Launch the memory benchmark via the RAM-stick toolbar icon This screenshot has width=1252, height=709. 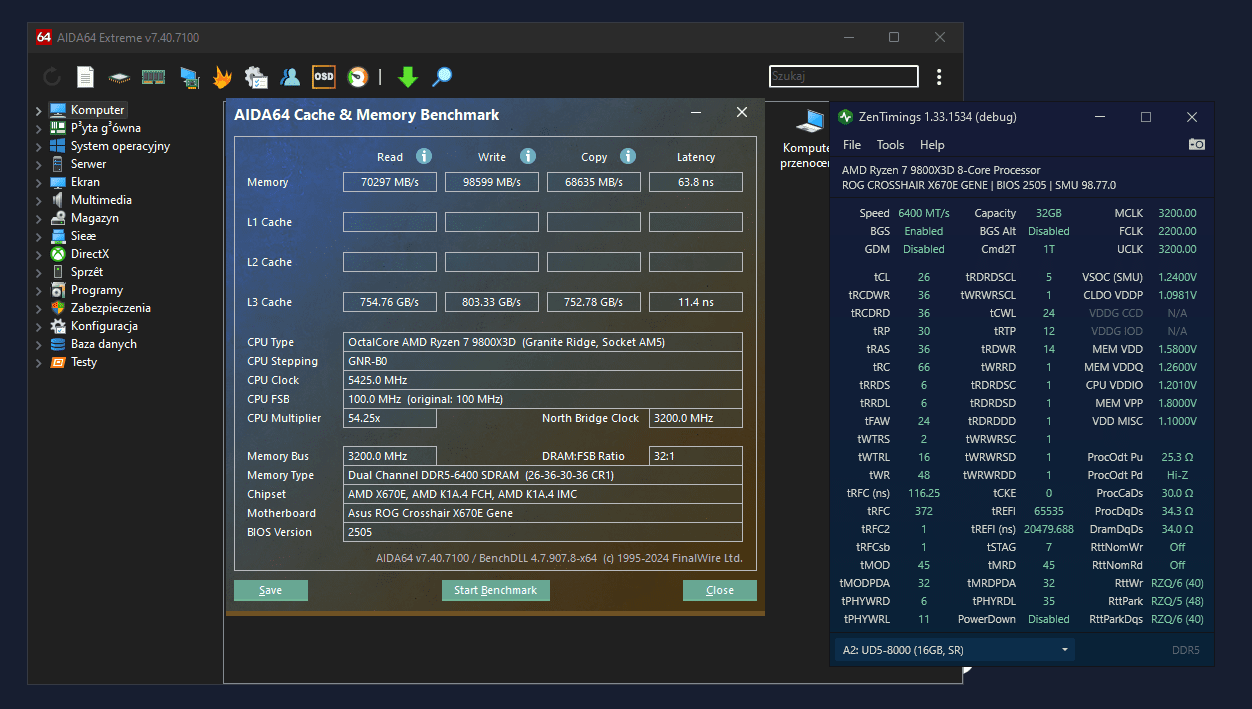coord(153,77)
